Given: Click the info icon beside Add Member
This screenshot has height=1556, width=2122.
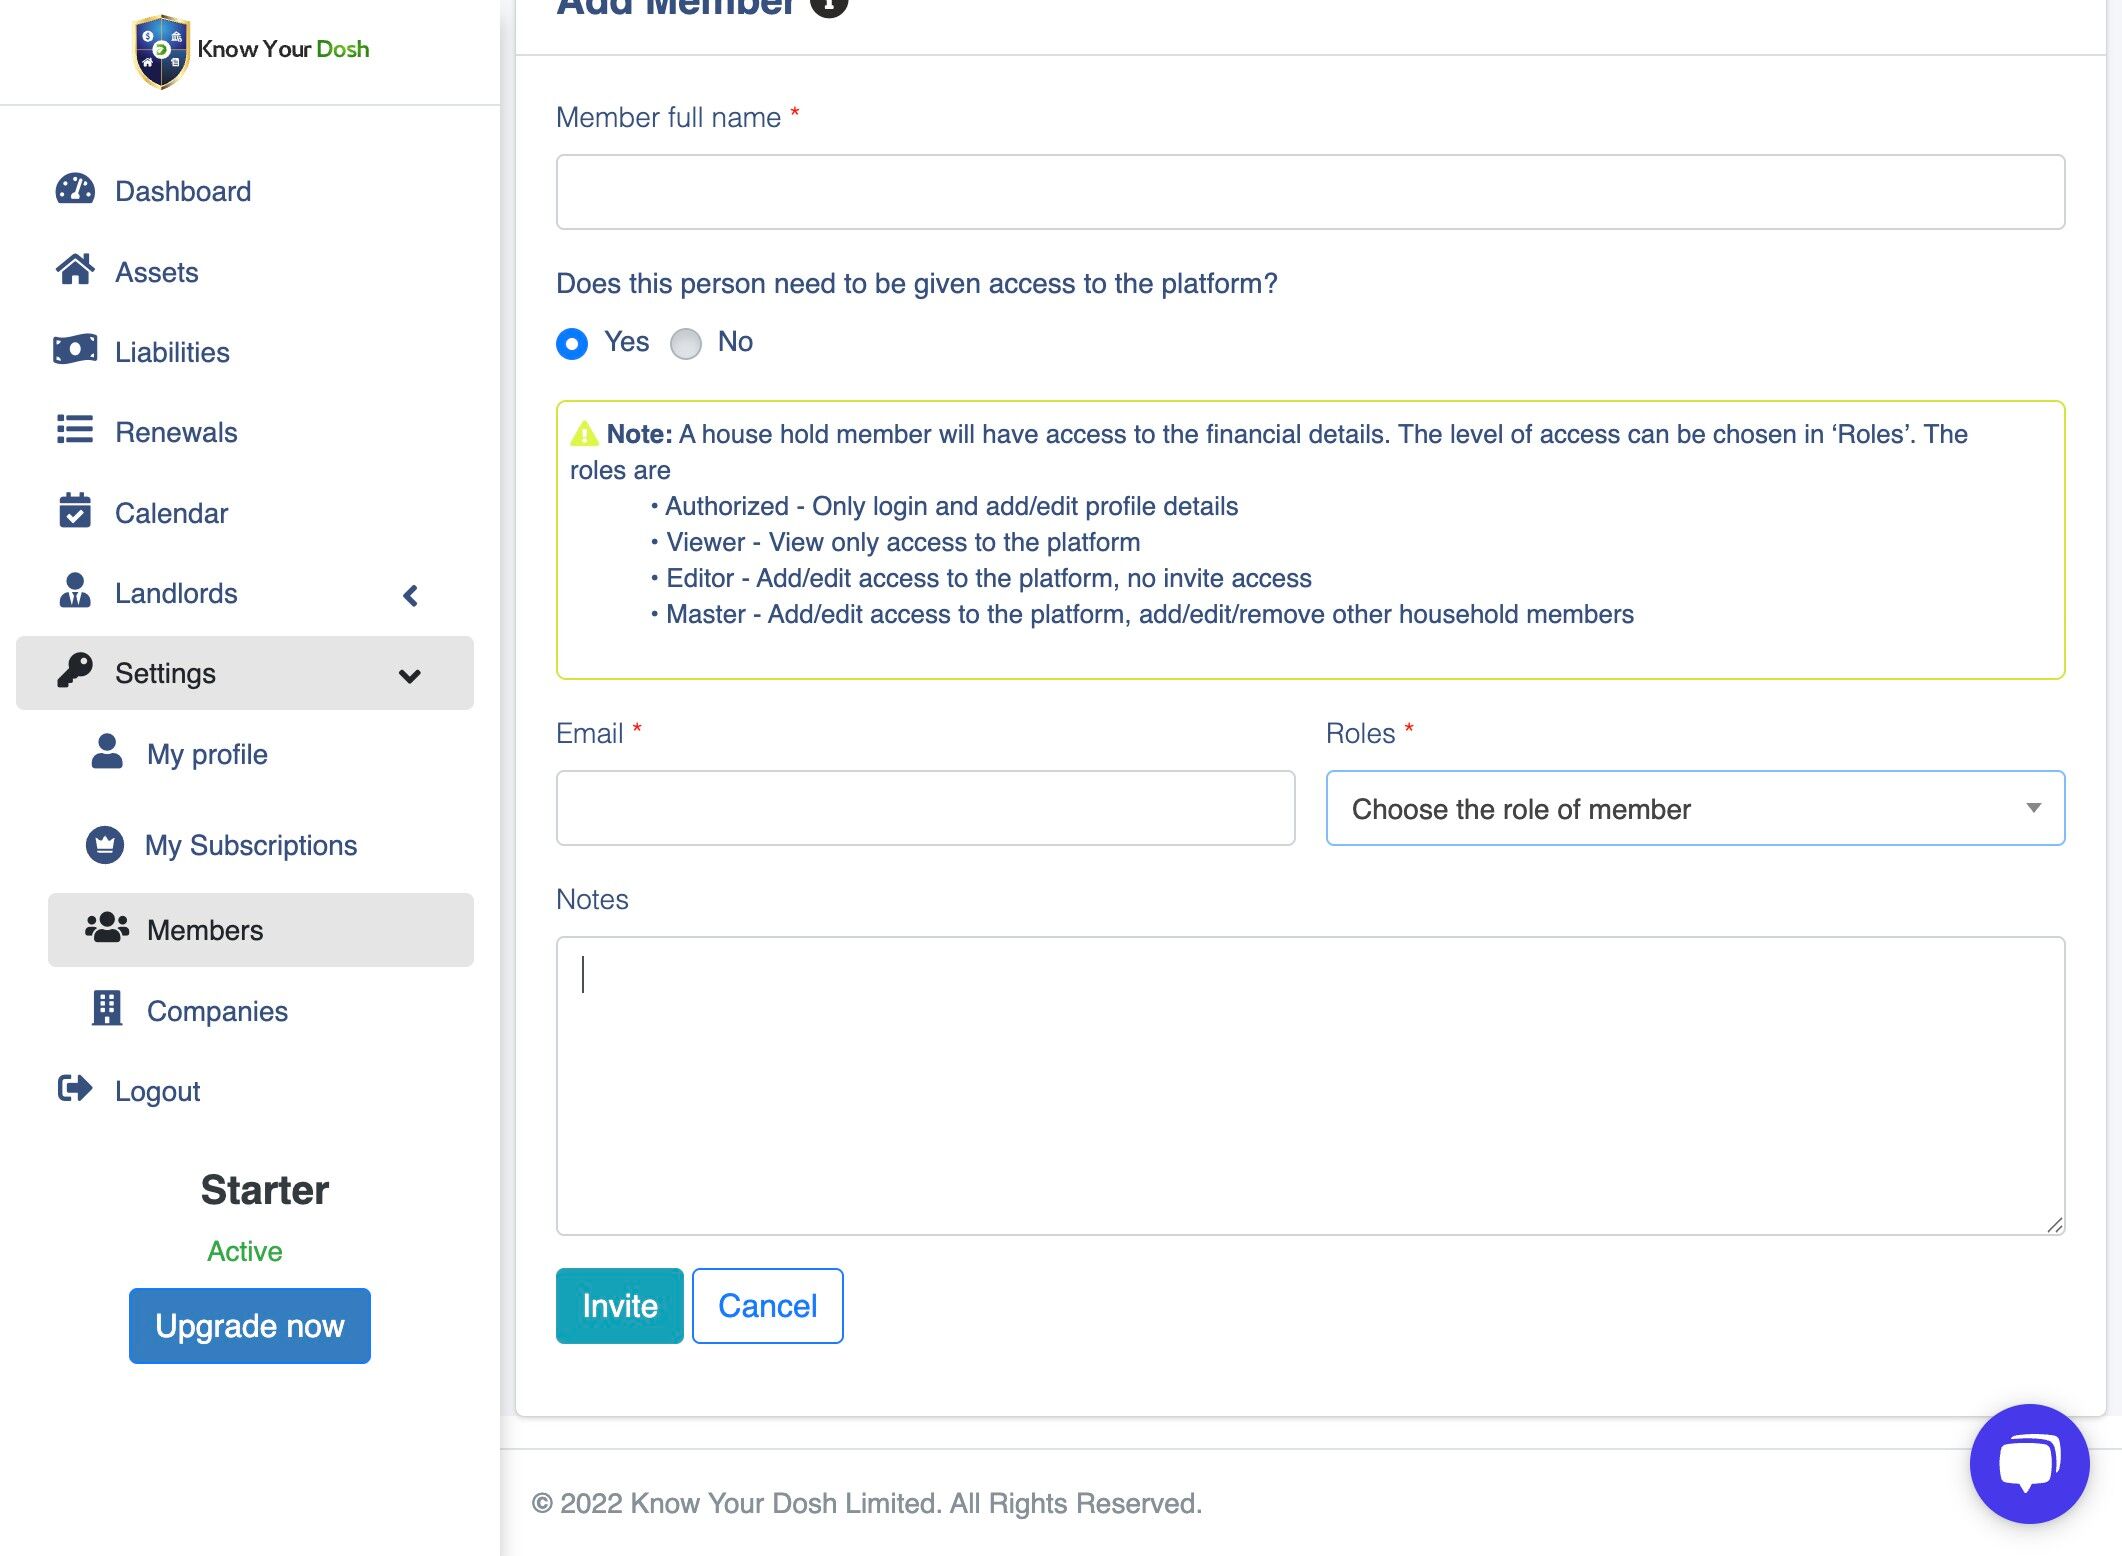Looking at the screenshot, I should point(828,6).
